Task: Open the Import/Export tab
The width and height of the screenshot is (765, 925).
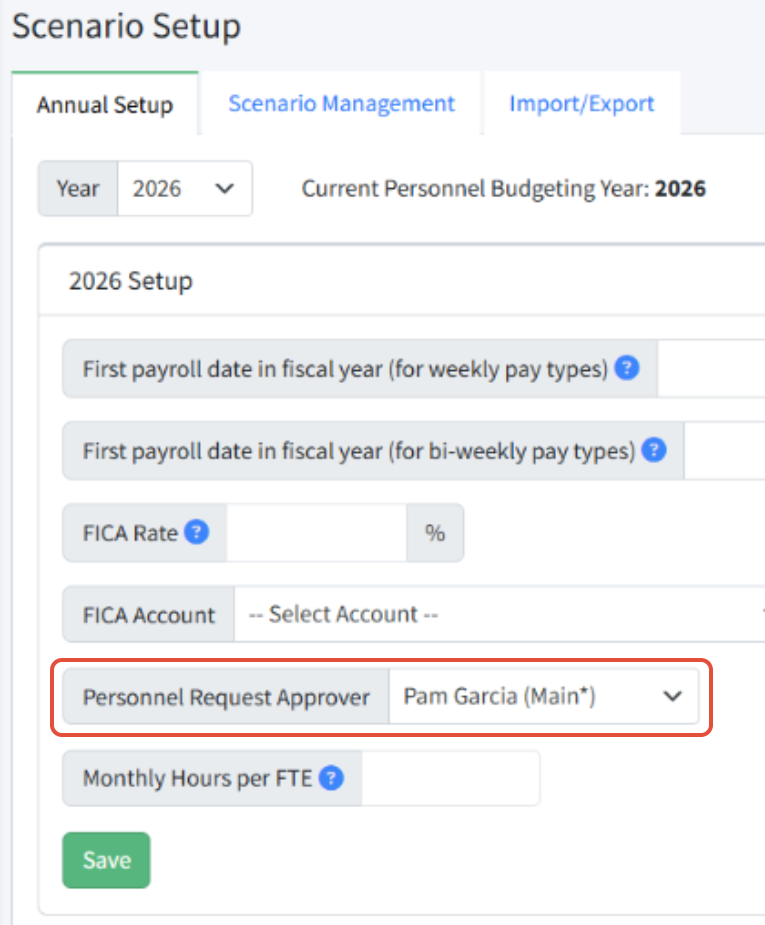Action: pos(582,103)
